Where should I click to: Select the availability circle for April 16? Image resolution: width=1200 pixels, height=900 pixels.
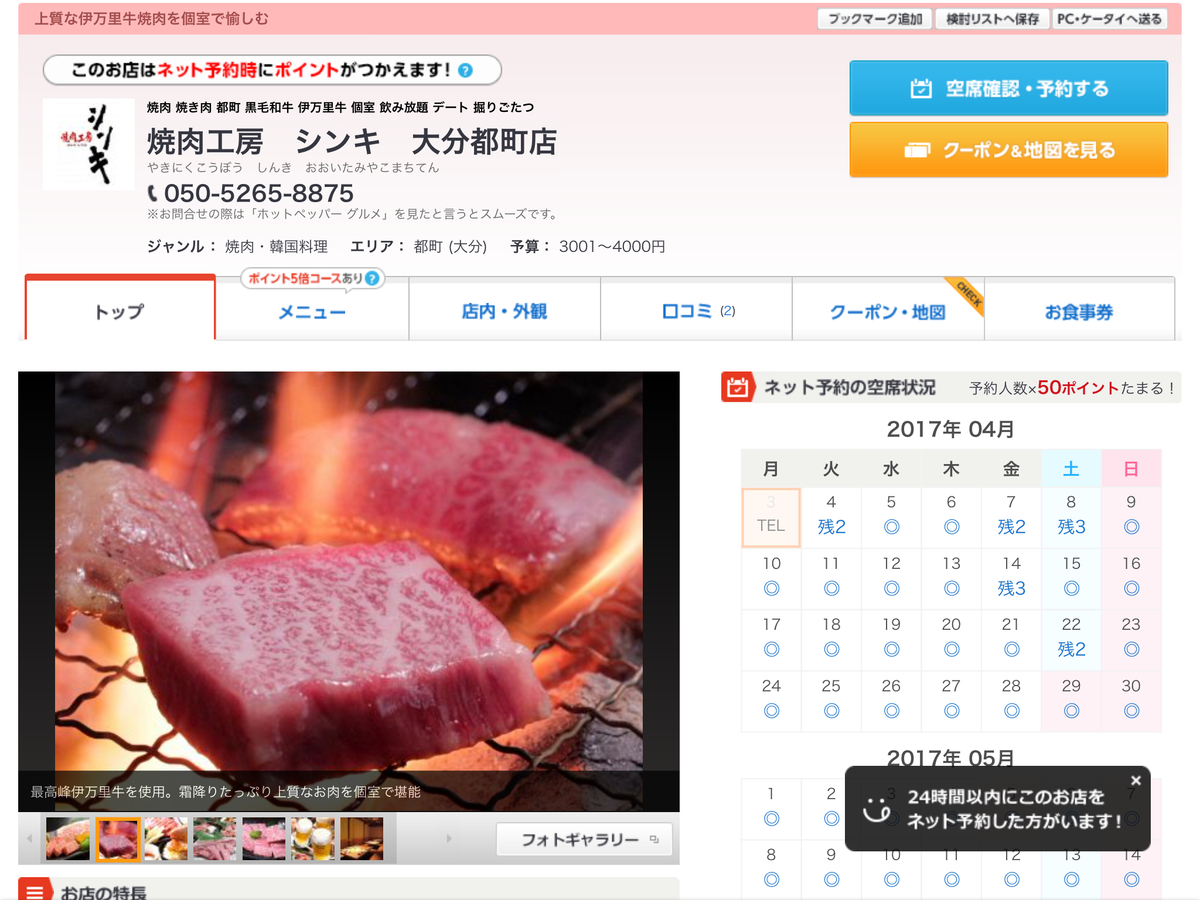(1131, 588)
